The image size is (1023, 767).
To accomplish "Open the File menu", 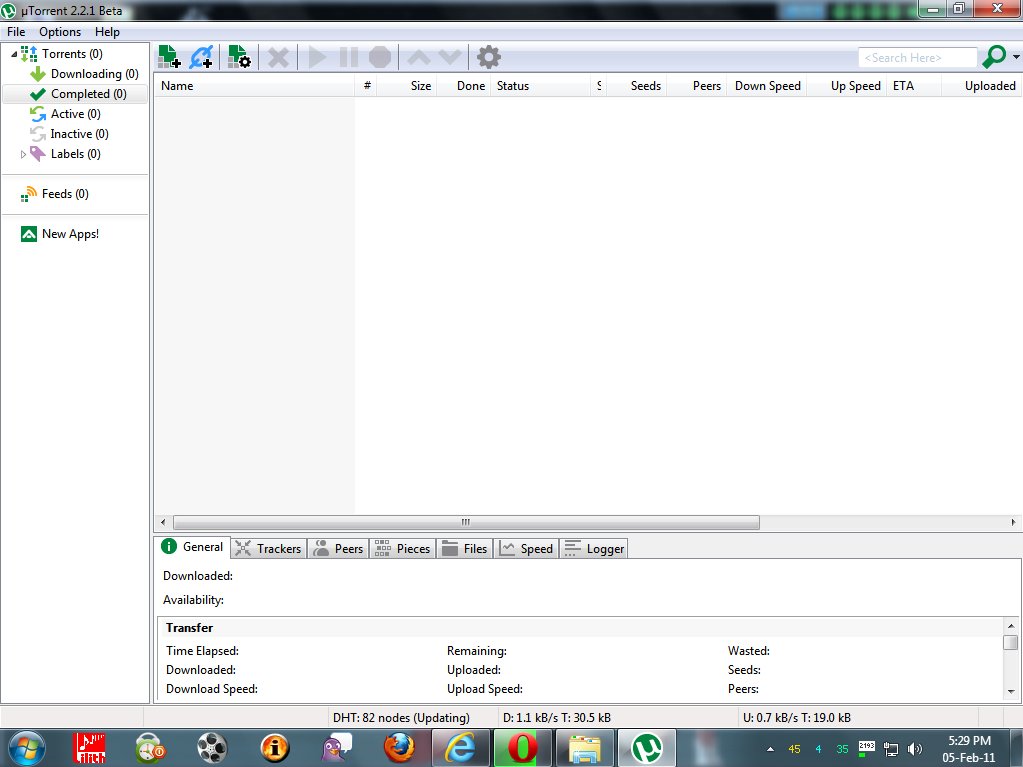I will point(16,31).
